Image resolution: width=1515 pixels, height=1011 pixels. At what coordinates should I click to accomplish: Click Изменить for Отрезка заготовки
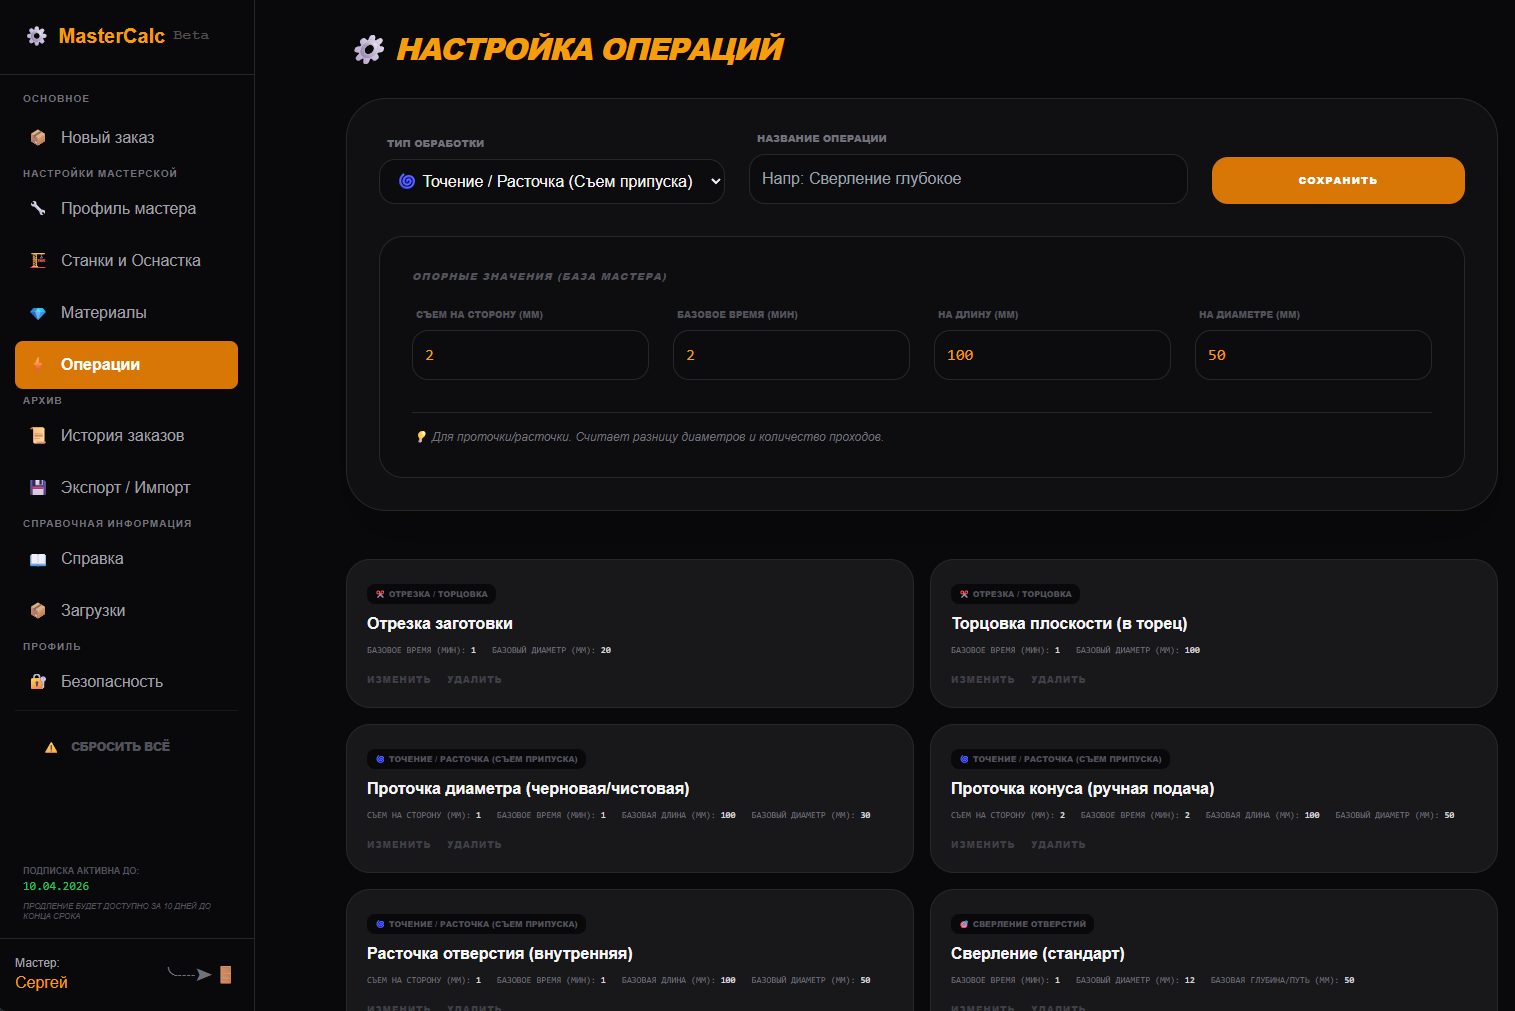click(398, 680)
